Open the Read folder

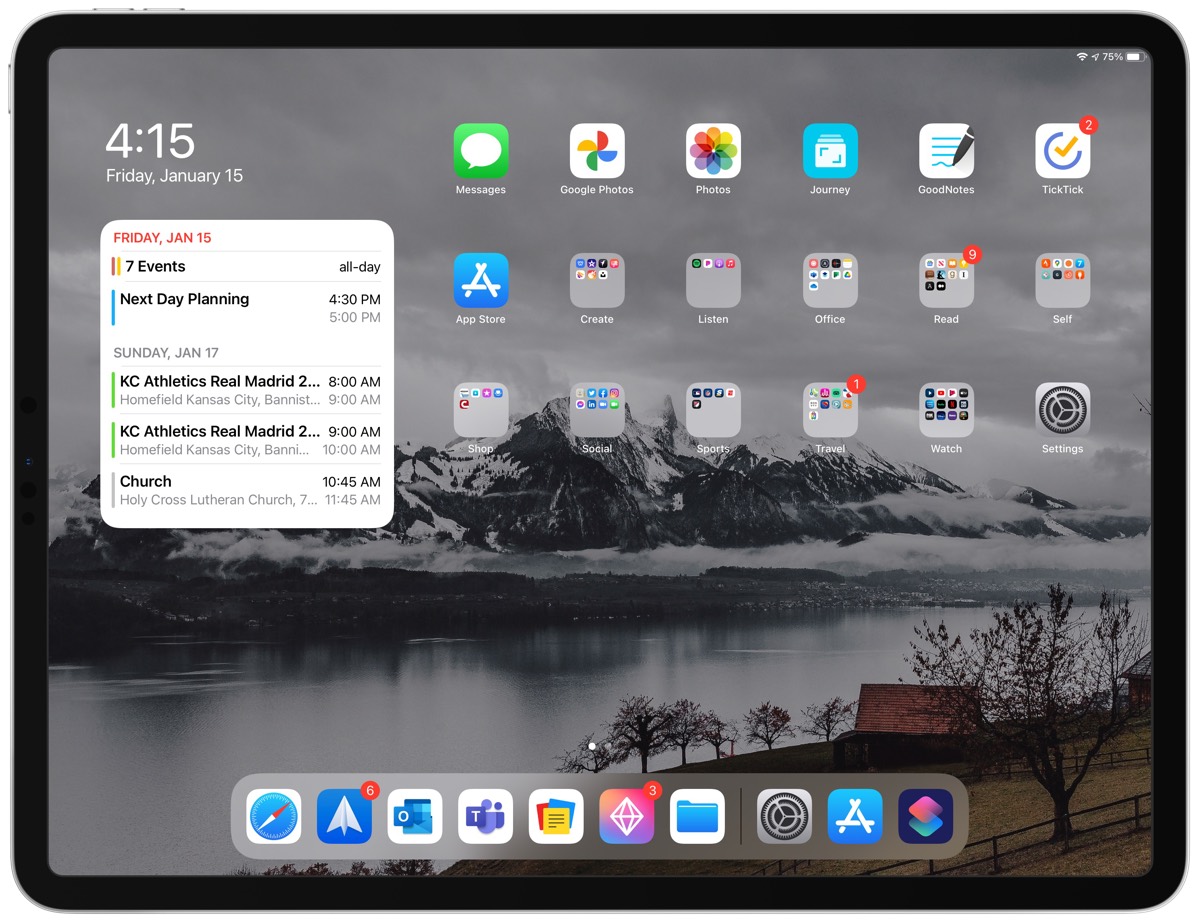(x=946, y=280)
